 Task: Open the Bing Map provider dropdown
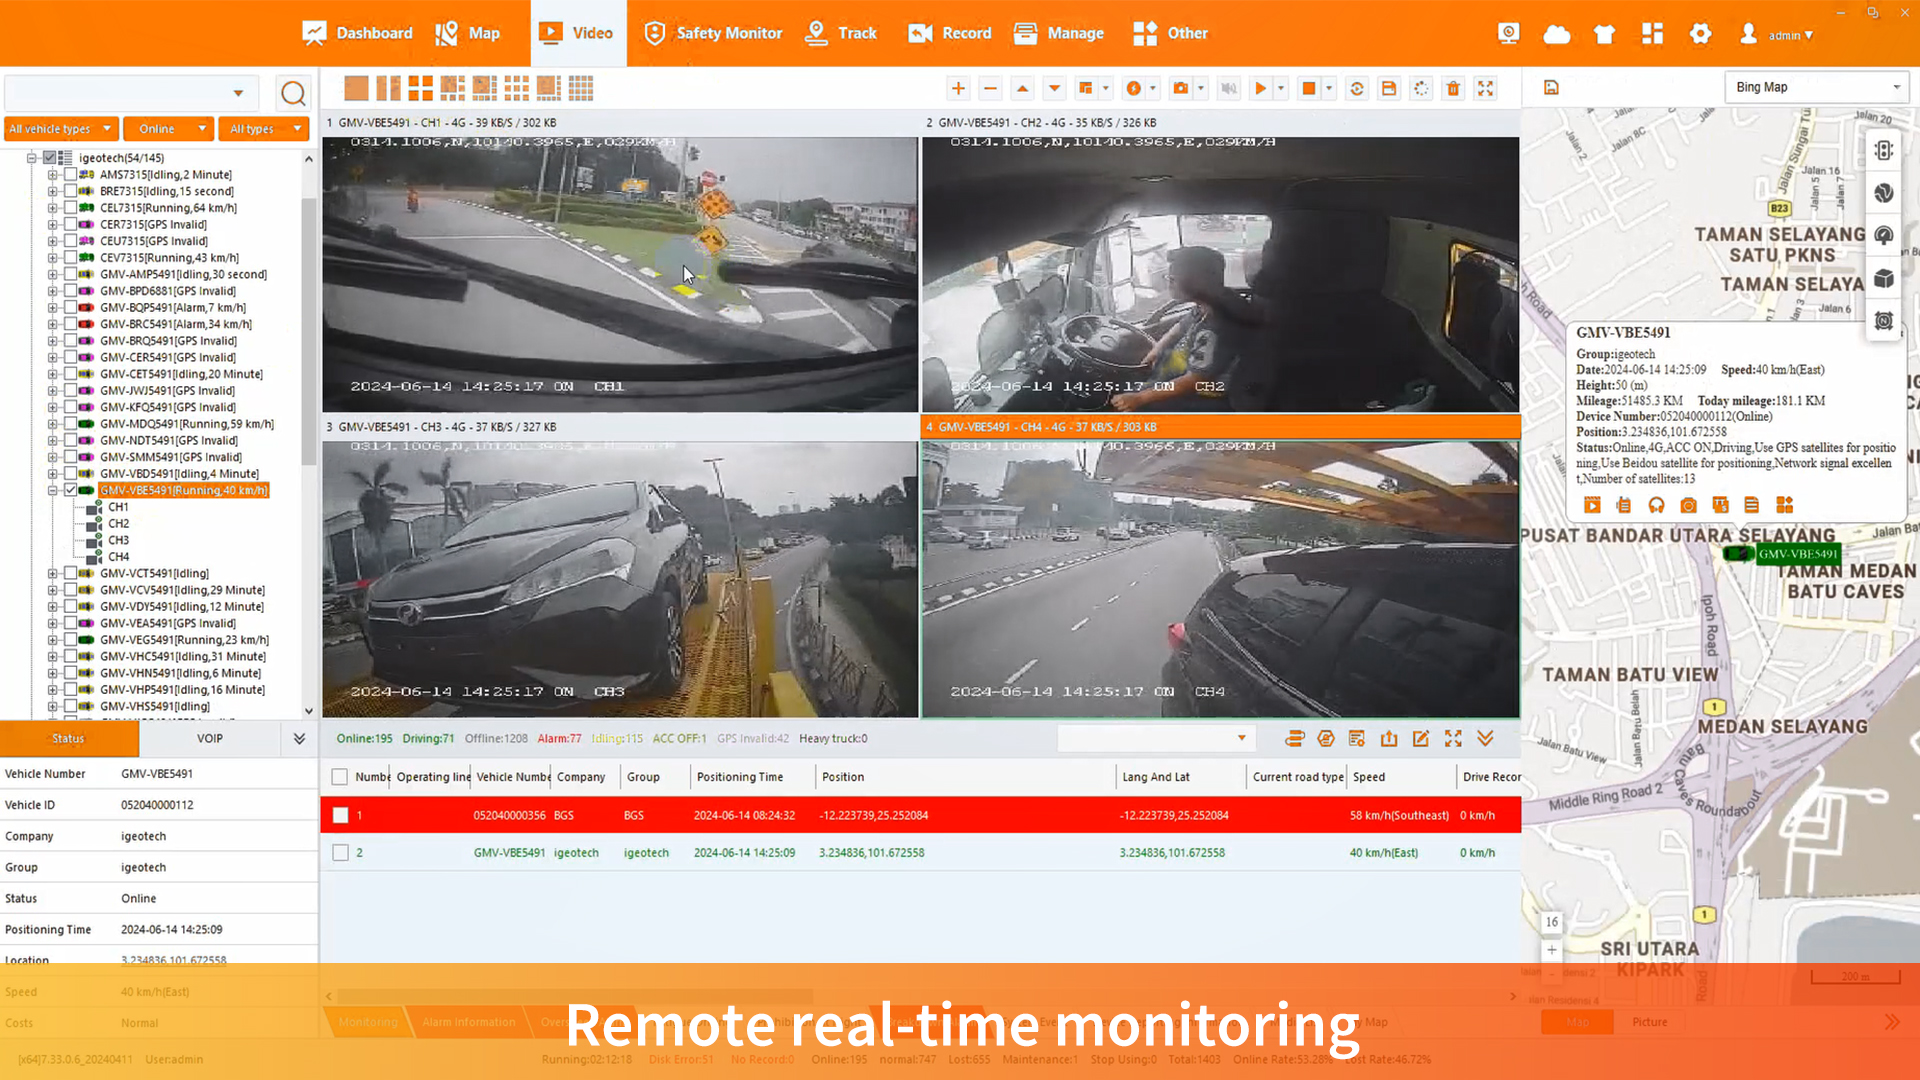(1816, 87)
